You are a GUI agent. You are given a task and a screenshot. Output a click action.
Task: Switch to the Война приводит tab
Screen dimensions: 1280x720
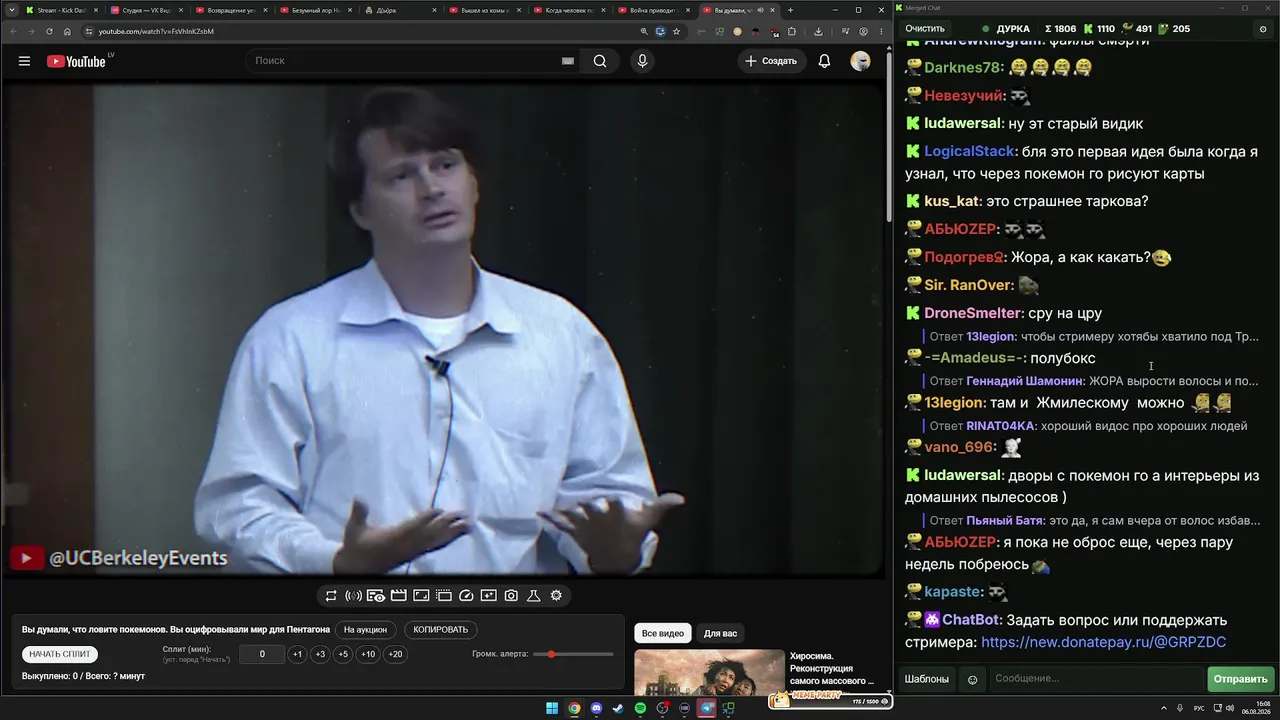click(x=653, y=10)
